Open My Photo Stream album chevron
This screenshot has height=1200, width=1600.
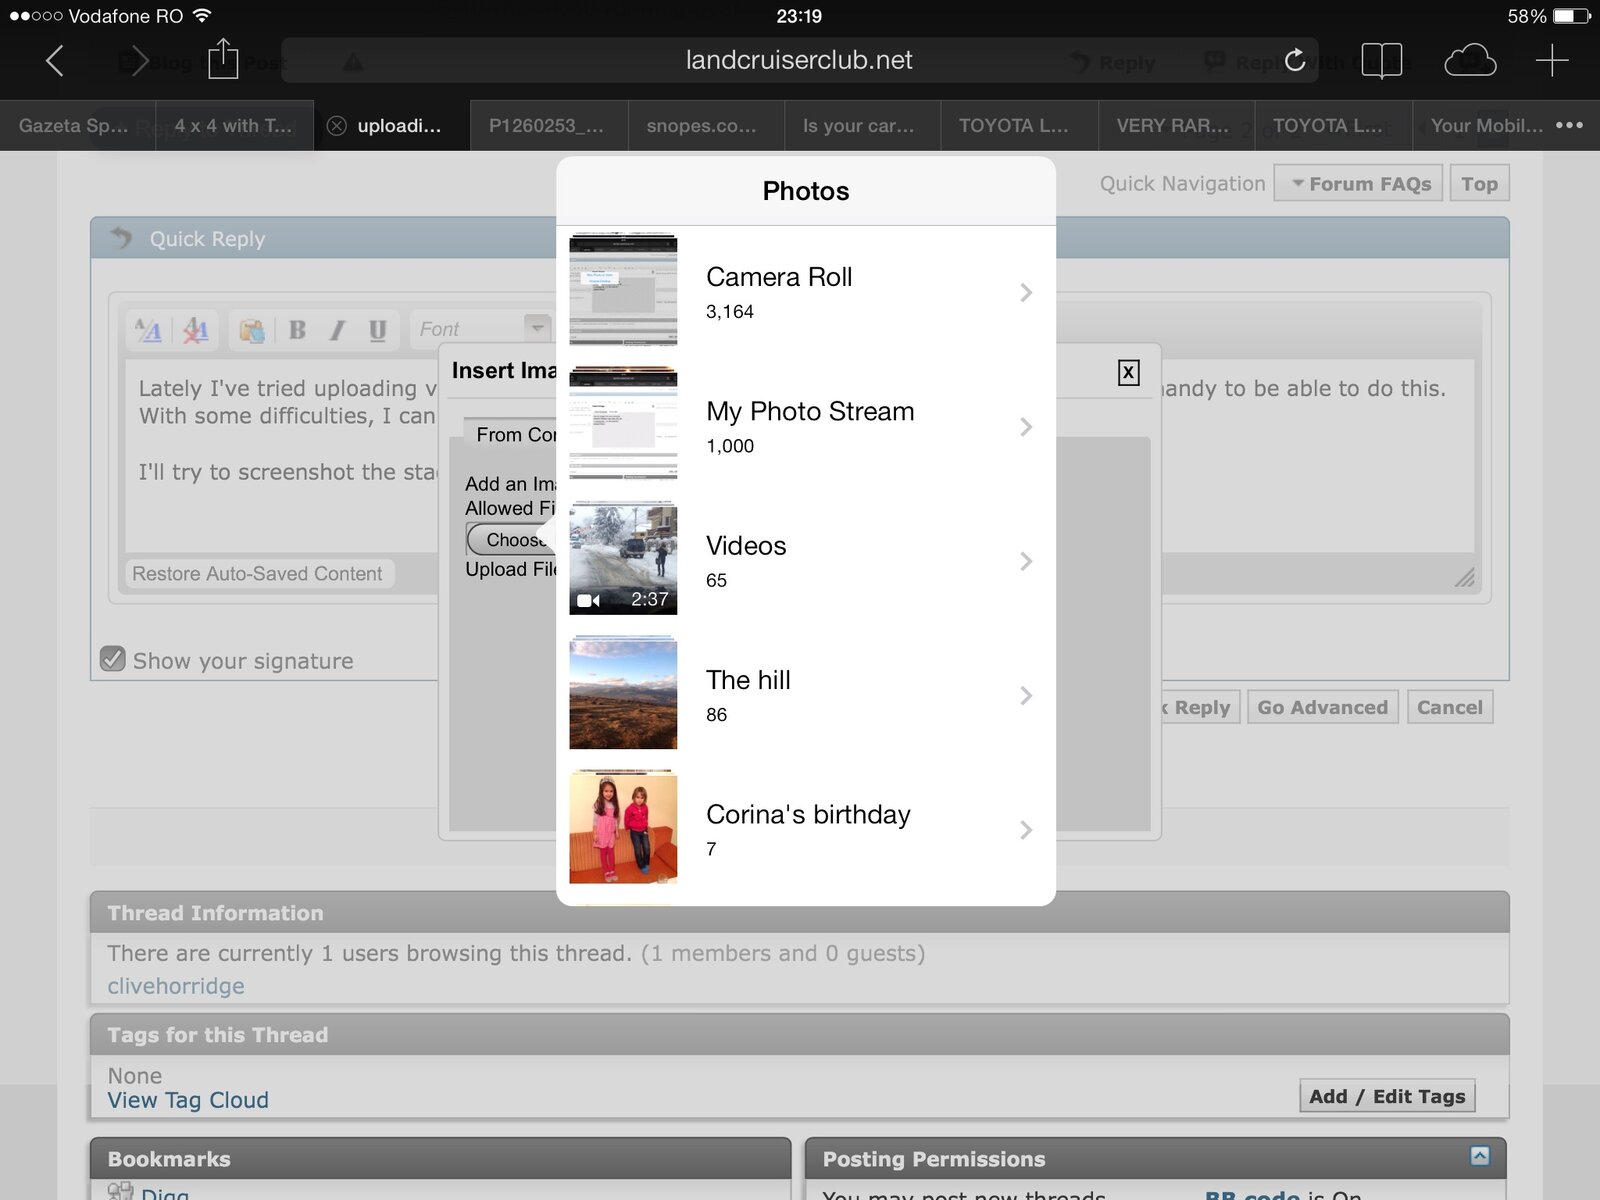pos(1026,427)
